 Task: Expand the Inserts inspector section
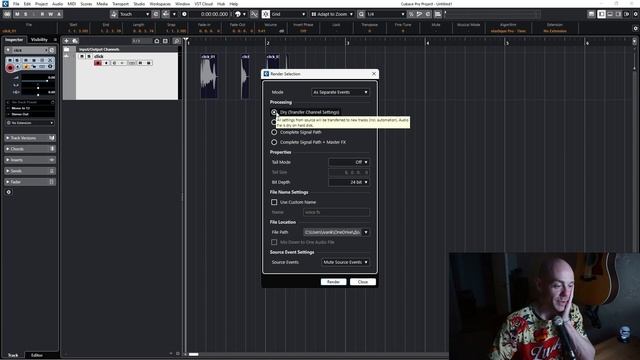point(30,160)
